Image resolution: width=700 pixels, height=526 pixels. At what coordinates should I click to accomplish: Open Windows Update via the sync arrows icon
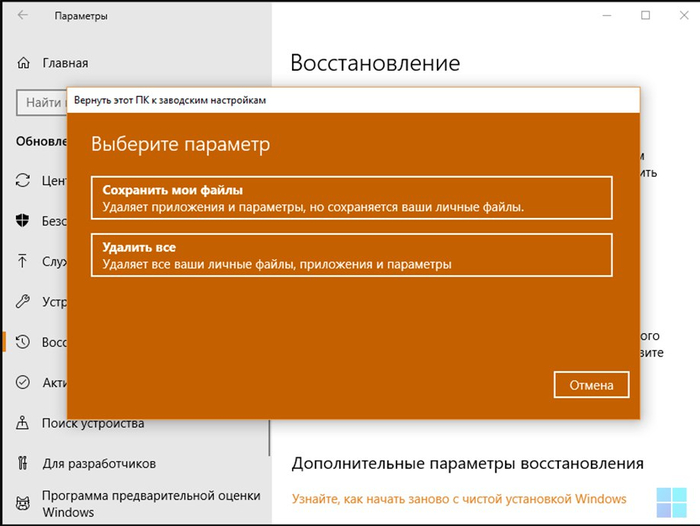(x=23, y=181)
